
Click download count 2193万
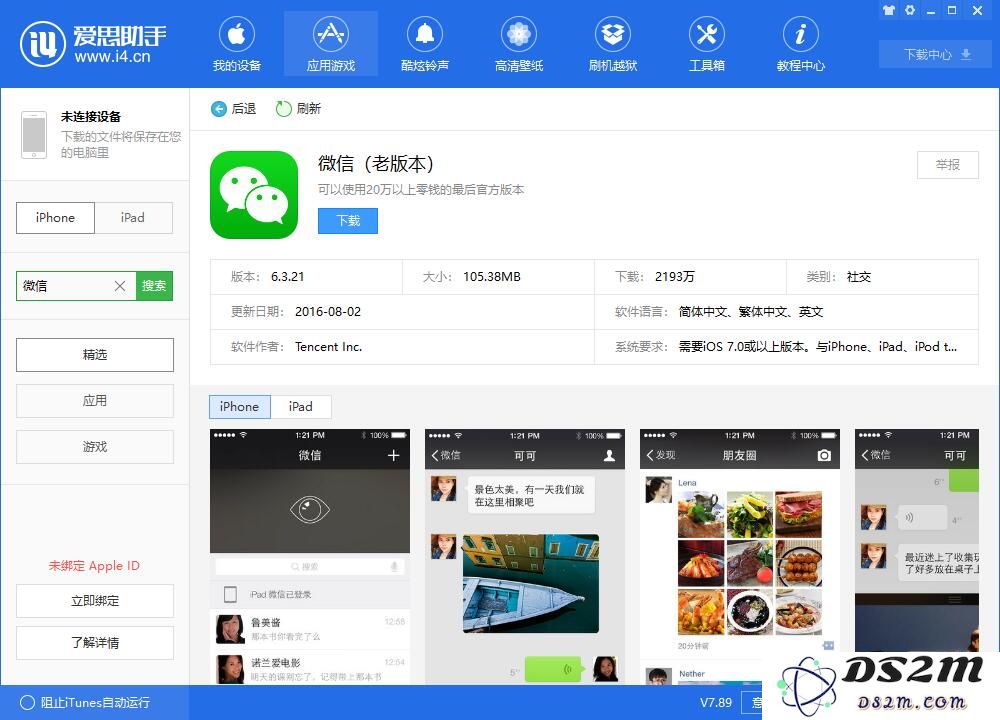[675, 277]
